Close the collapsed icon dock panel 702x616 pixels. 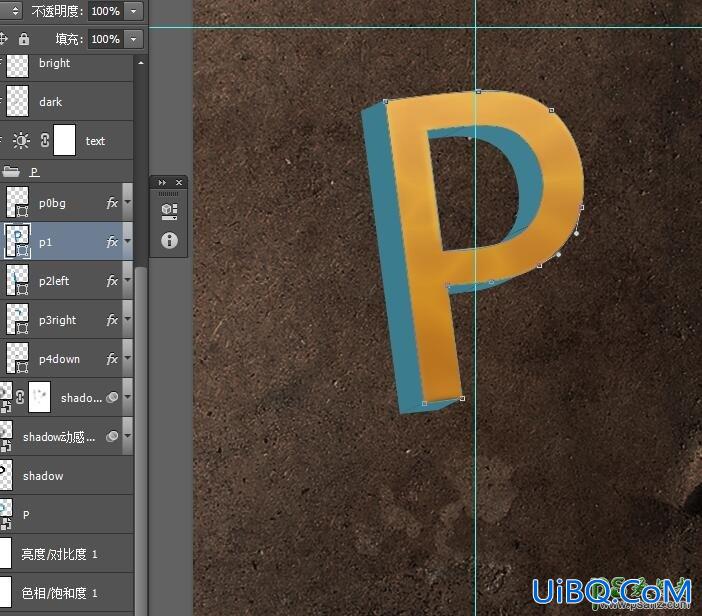pyautogui.click(x=179, y=183)
